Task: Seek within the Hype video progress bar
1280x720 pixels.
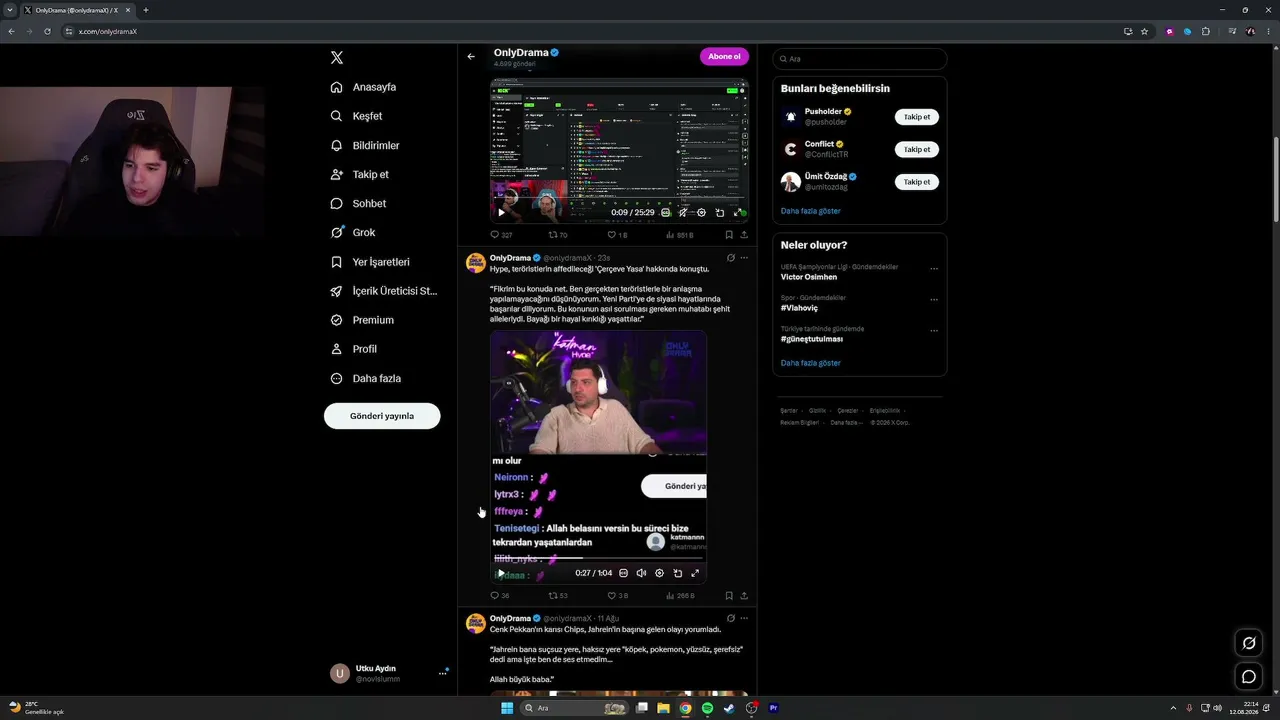Action: (598, 558)
